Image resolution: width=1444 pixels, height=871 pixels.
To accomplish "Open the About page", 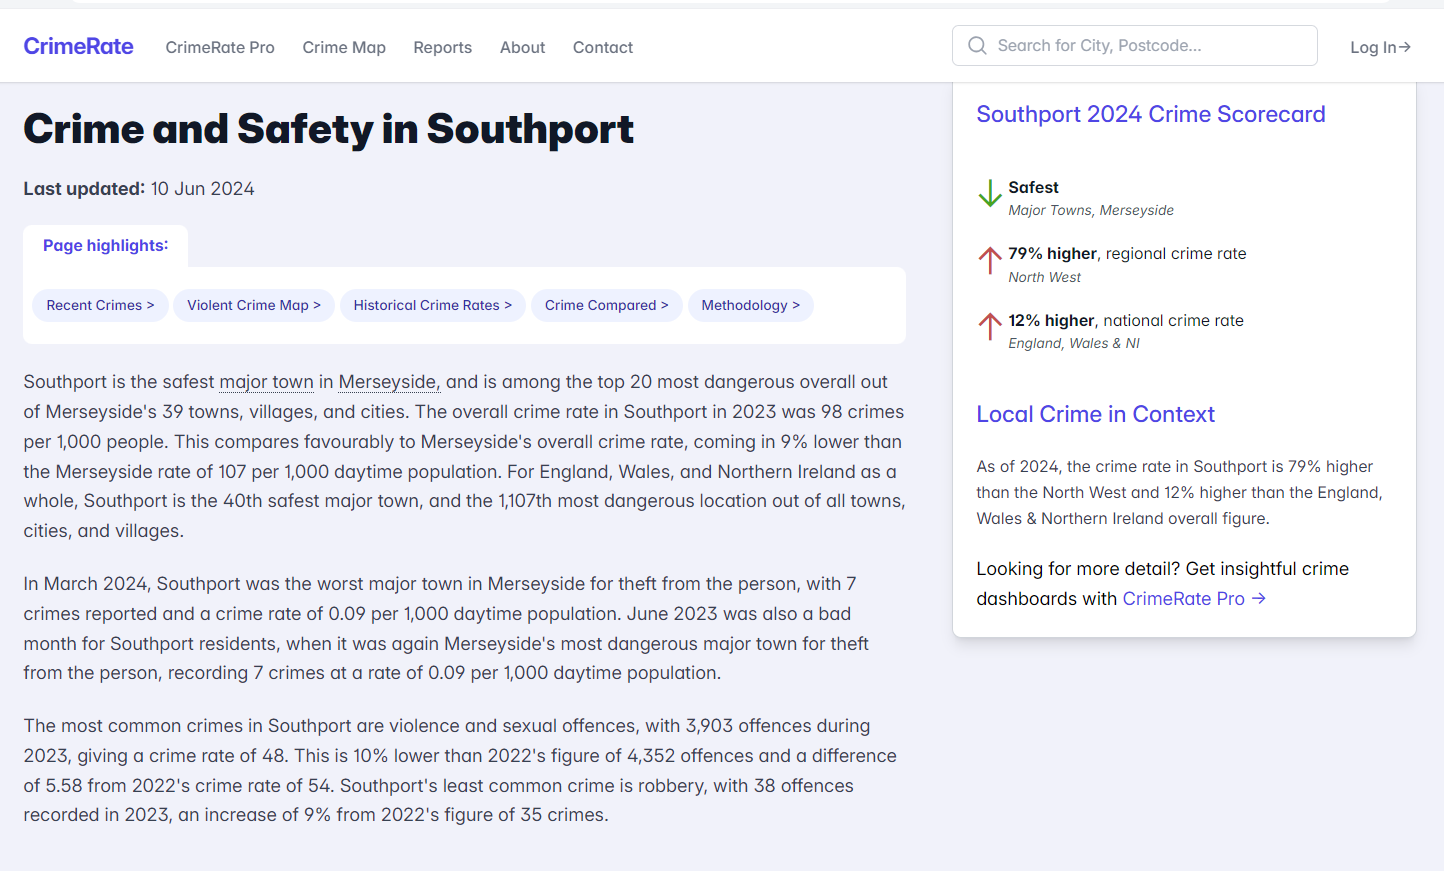I will coord(522,47).
